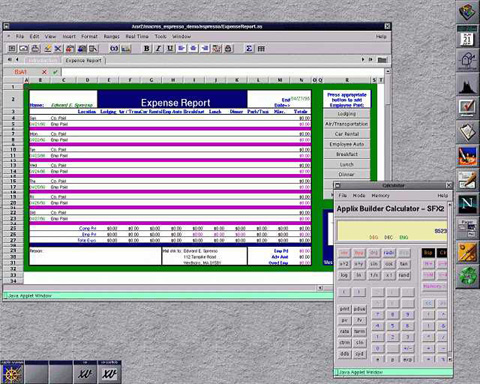Switch to the Expense Report tab

pos(84,60)
